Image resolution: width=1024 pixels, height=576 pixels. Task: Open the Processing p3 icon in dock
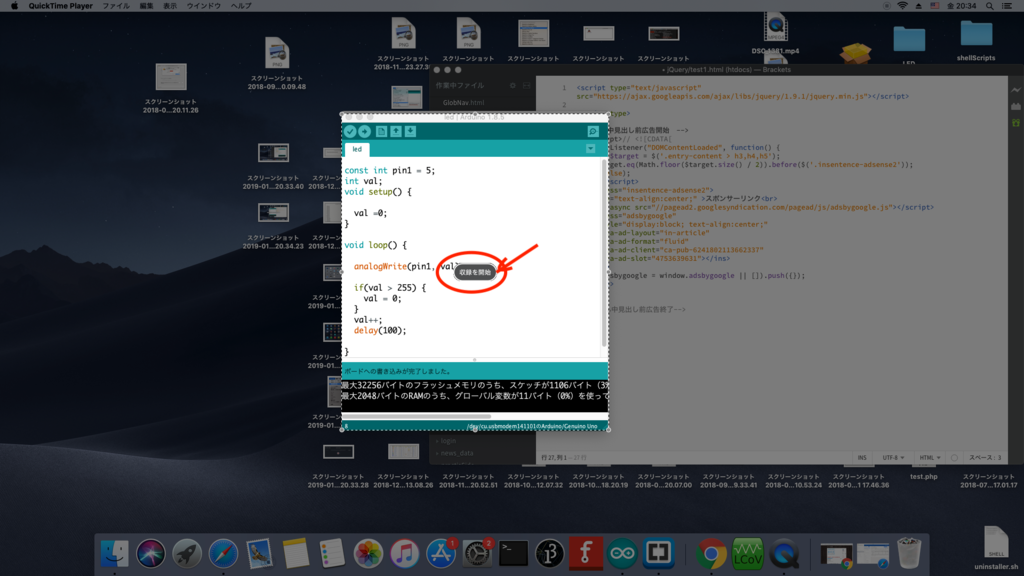tap(549, 554)
